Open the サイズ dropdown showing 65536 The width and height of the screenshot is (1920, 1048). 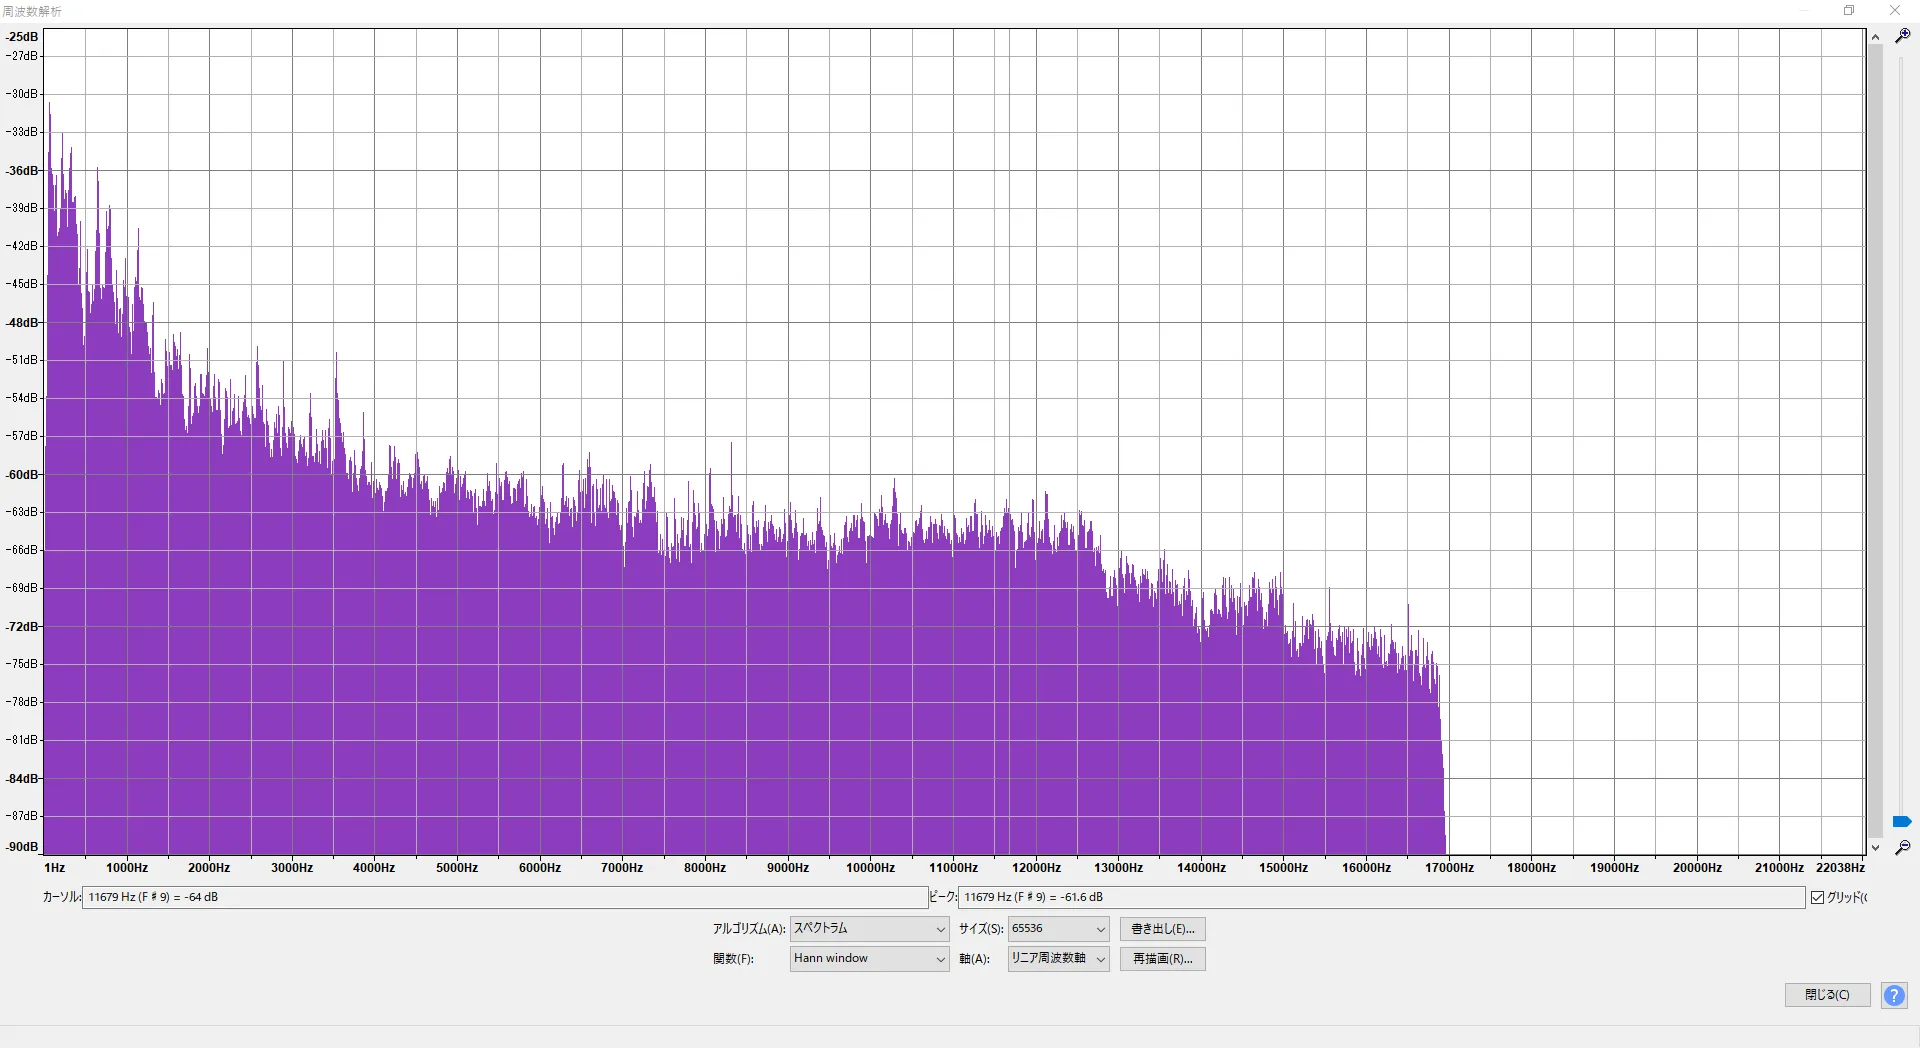1058,929
